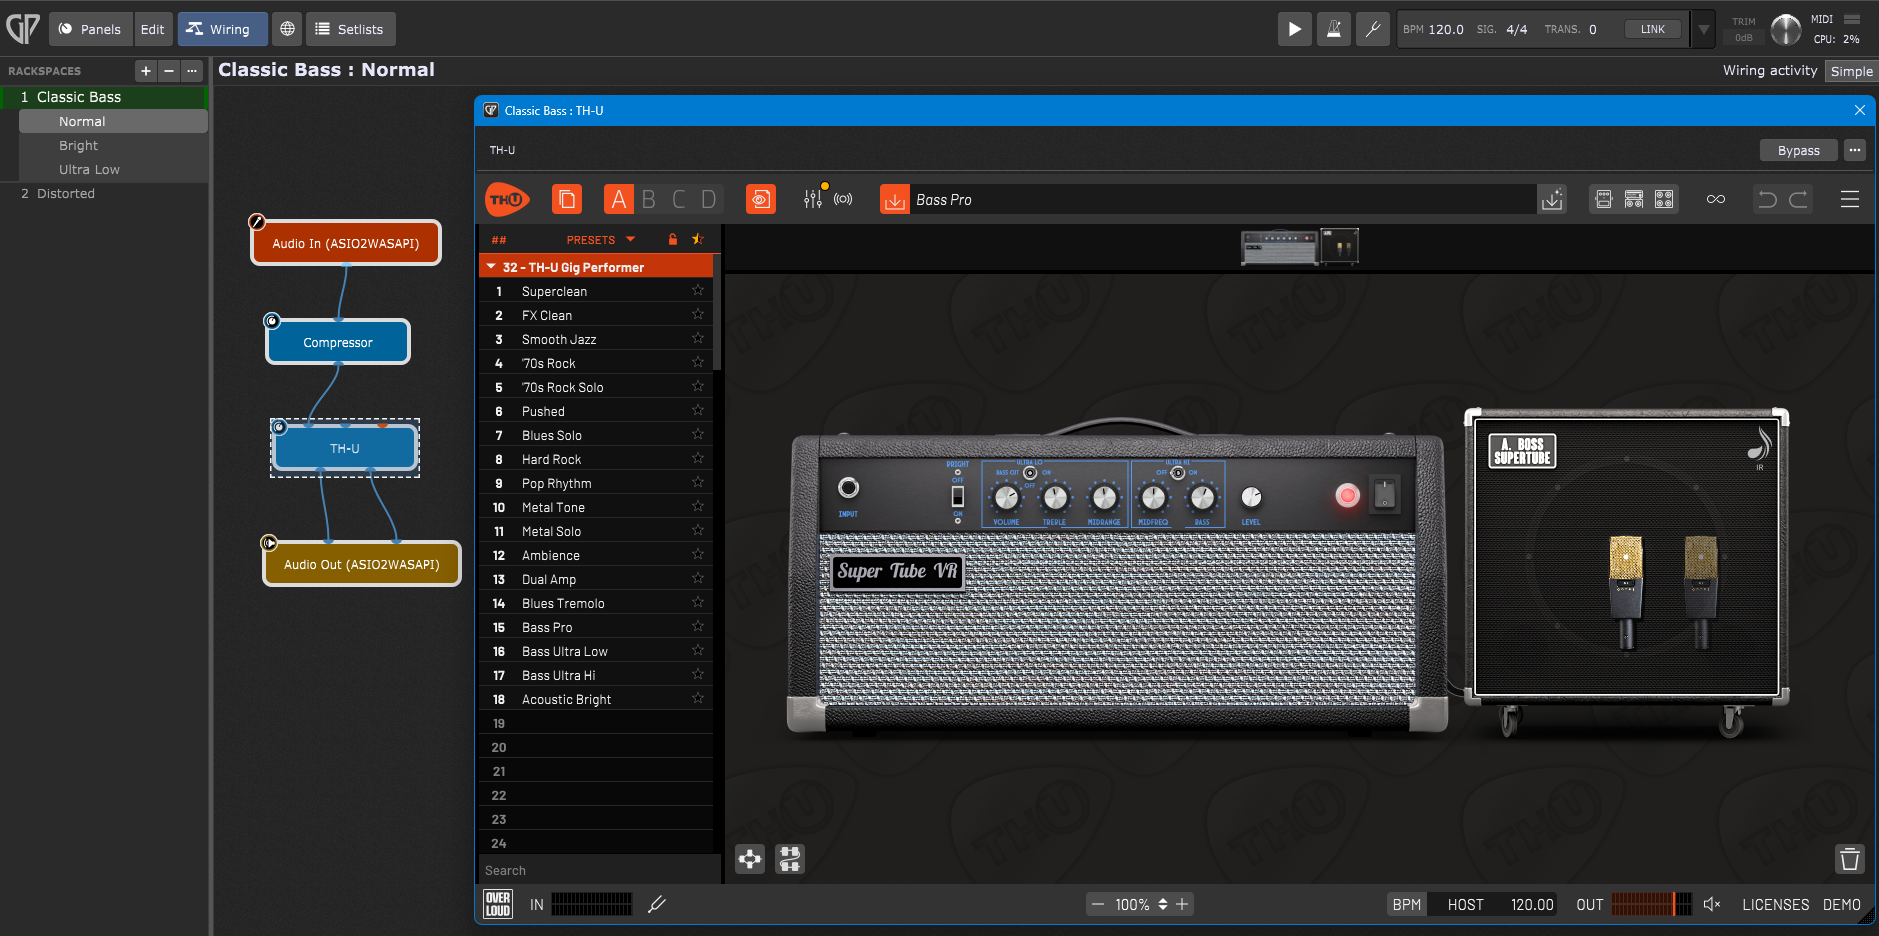Open the tuner fork icon
Screen dimensions: 1879x936
coord(657,904)
